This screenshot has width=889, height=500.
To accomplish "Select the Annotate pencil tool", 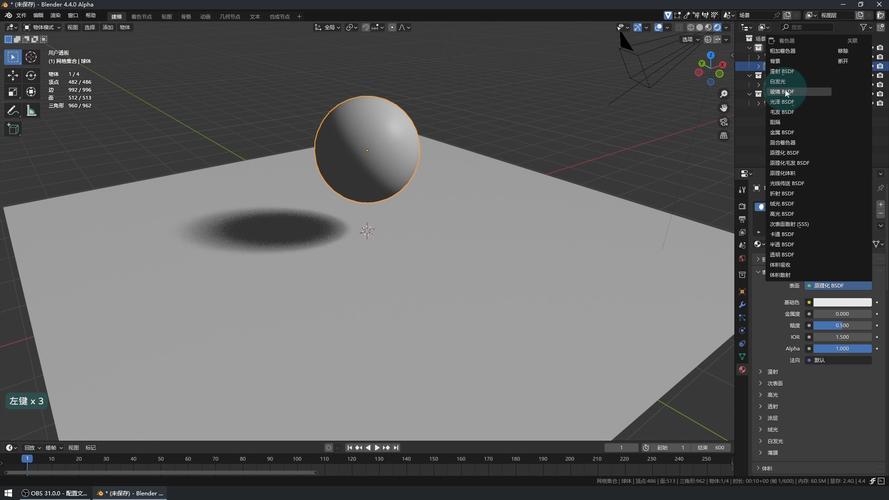I will [x=13, y=111].
